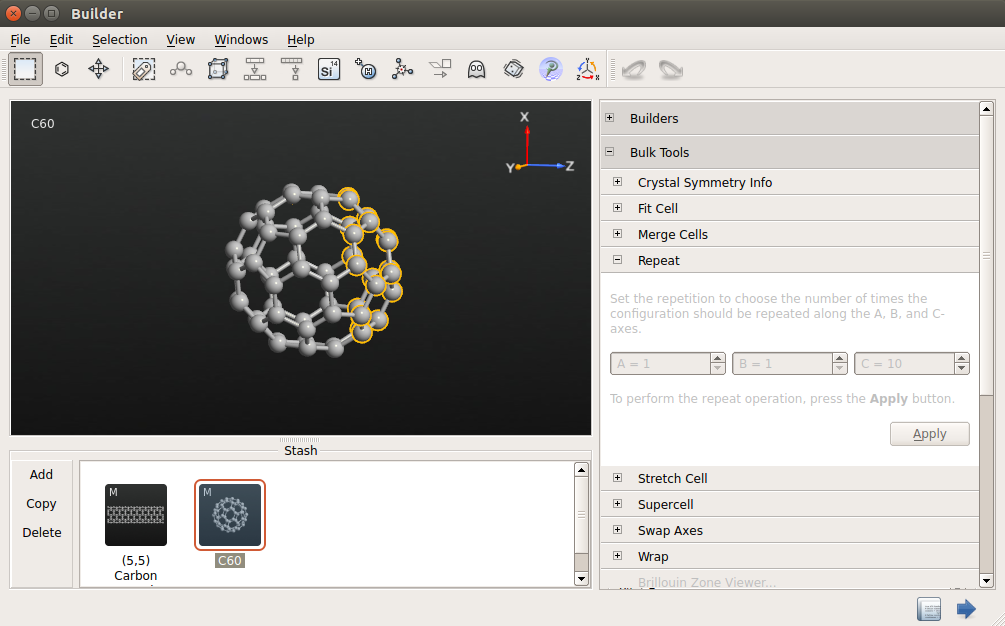Open the Help menu
Screen dimensions: 1005x626
[301, 40]
